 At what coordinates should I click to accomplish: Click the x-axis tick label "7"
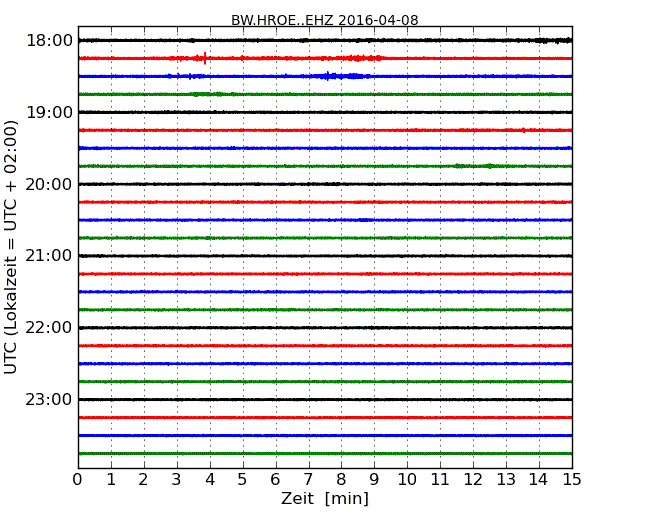click(x=308, y=480)
